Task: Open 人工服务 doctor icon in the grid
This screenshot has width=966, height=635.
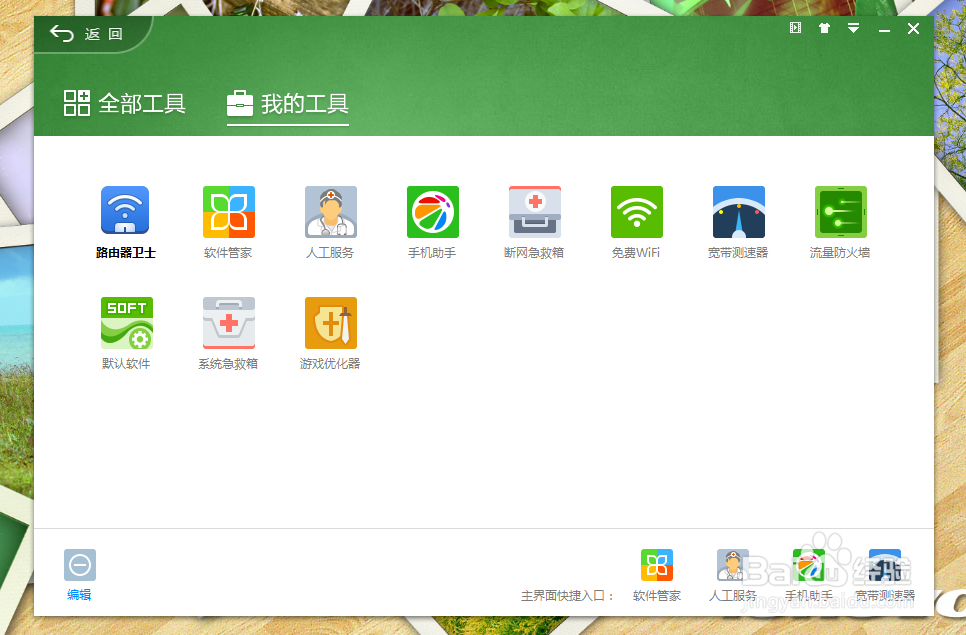Action: [x=331, y=212]
